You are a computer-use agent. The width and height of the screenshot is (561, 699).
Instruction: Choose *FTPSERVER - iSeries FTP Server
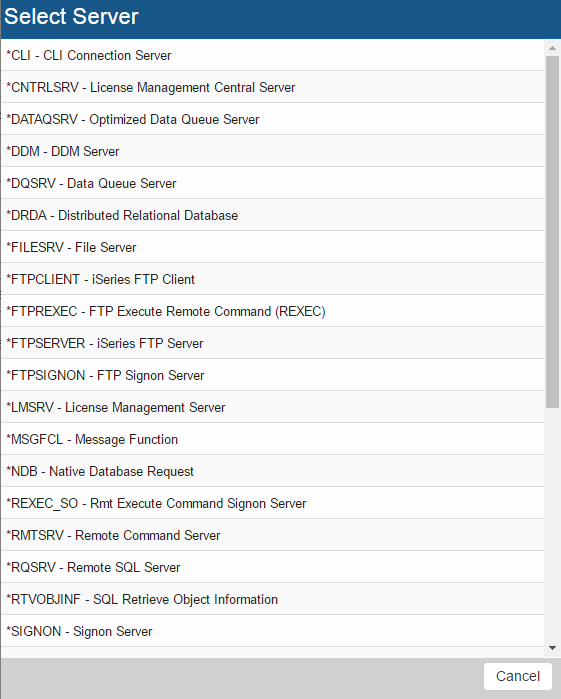(x=272, y=343)
